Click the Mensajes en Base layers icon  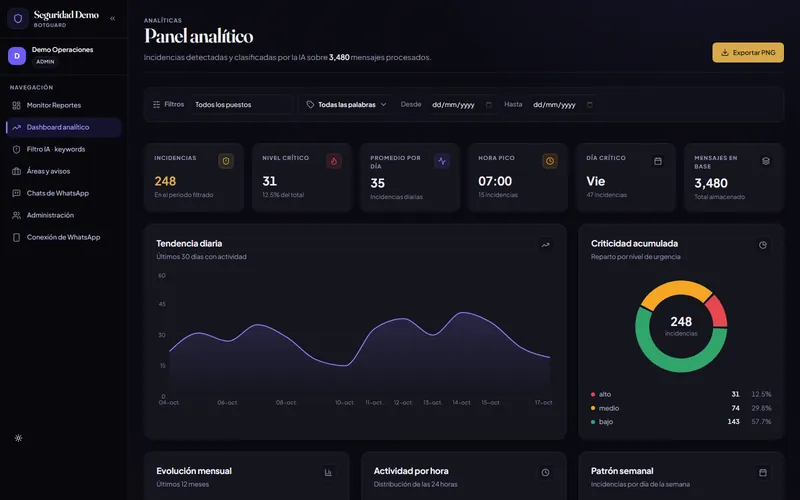point(765,161)
